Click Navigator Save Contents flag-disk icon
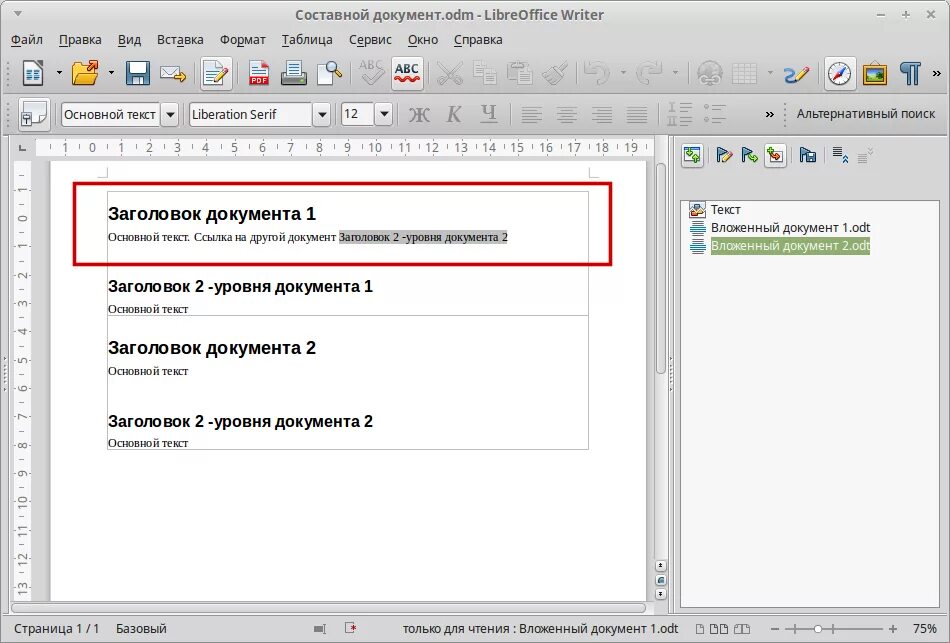 808,156
